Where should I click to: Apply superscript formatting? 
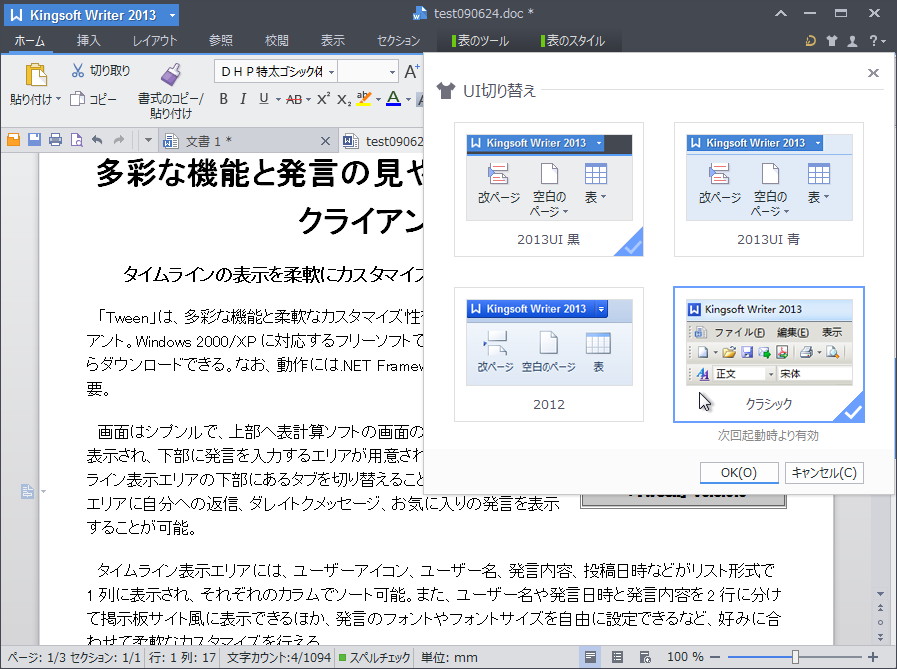tap(322, 99)
